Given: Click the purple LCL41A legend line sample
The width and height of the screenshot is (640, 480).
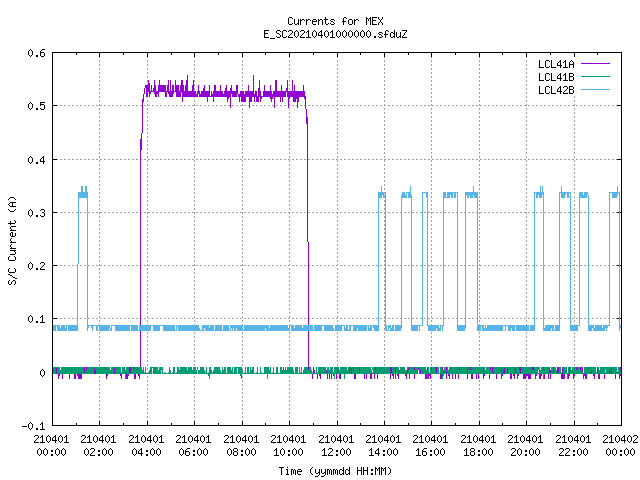Looking at the screenshot, I should pyautogui.click(x=595, y=64).
